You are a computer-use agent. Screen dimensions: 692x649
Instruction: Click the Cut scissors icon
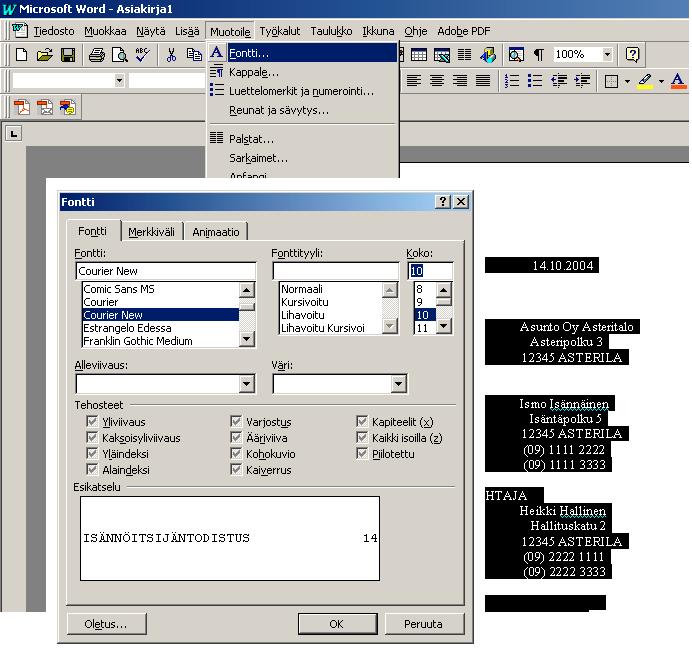(171, 55)
